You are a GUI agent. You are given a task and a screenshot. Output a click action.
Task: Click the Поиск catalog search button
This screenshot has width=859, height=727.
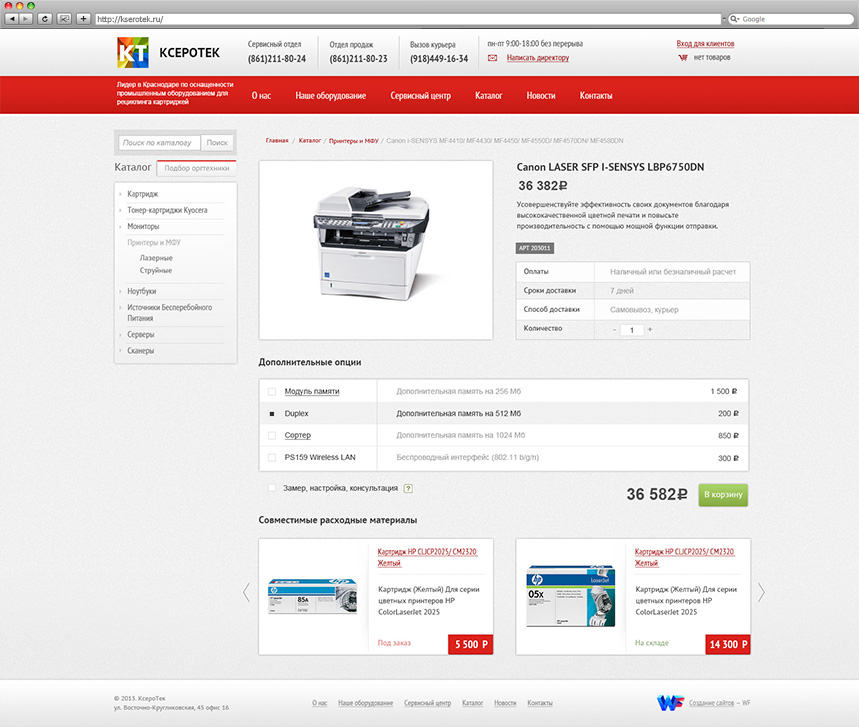coord(217,142)
